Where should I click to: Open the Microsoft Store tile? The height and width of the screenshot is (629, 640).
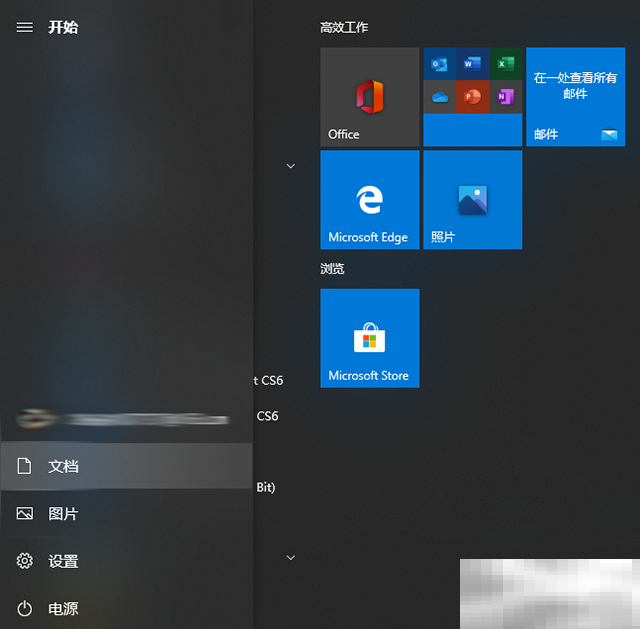370,338
